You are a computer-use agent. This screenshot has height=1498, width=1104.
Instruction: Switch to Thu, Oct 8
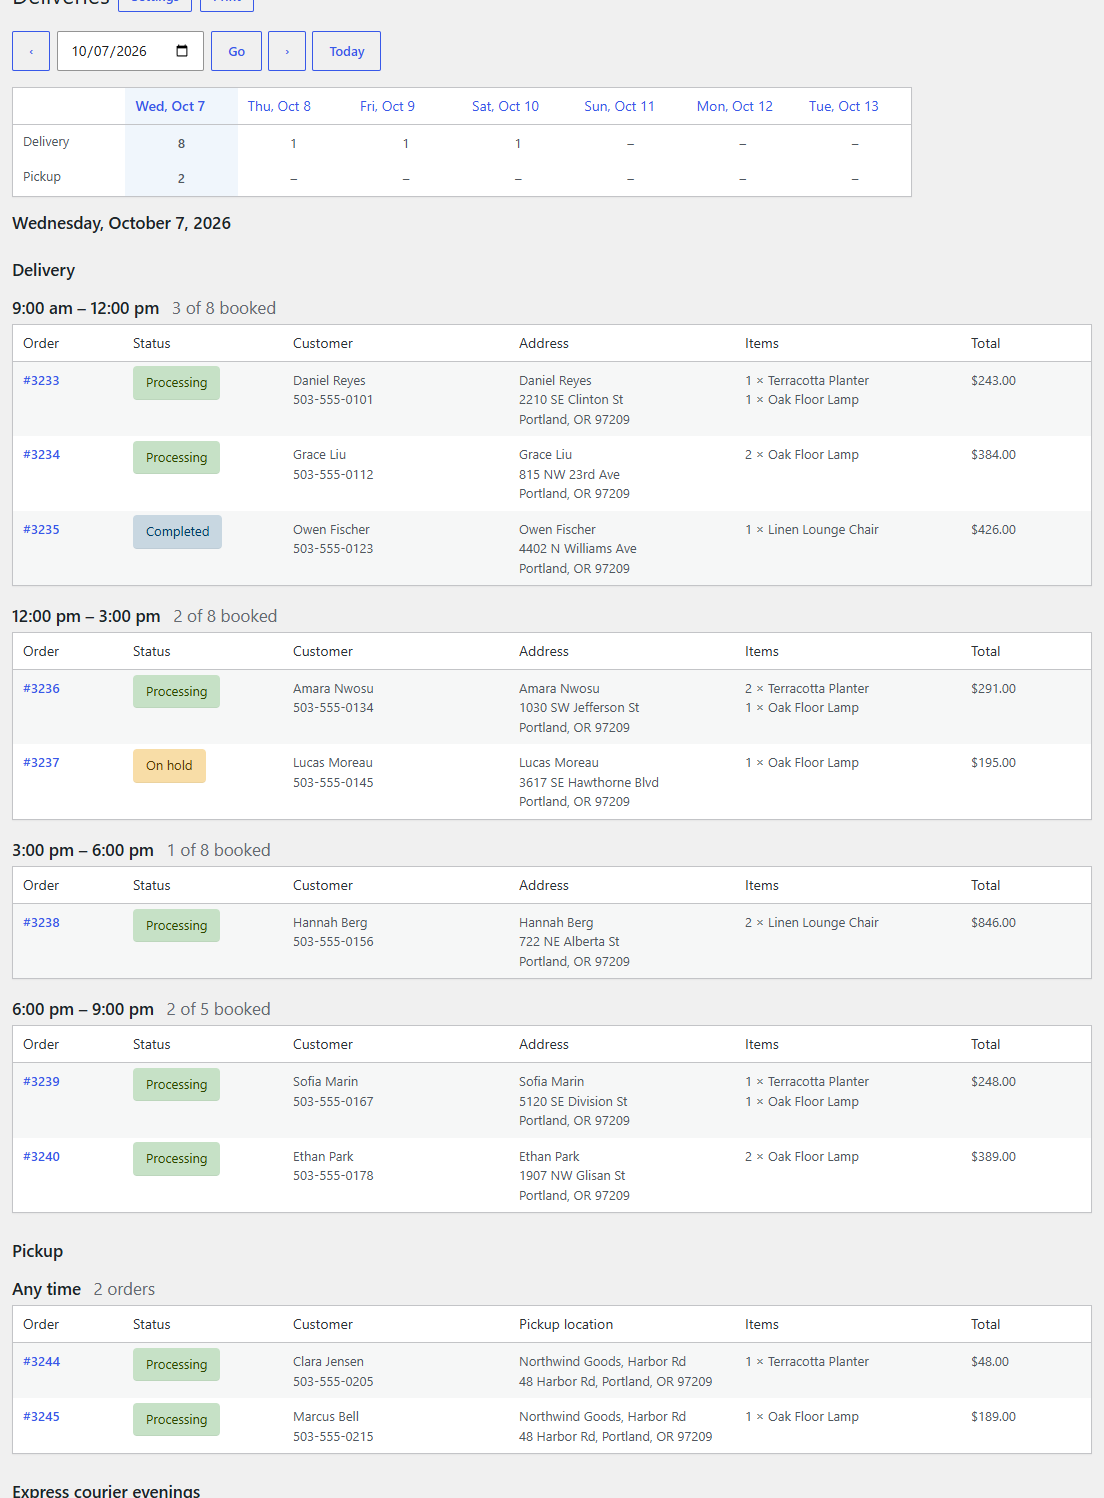(x=279, y=106)
